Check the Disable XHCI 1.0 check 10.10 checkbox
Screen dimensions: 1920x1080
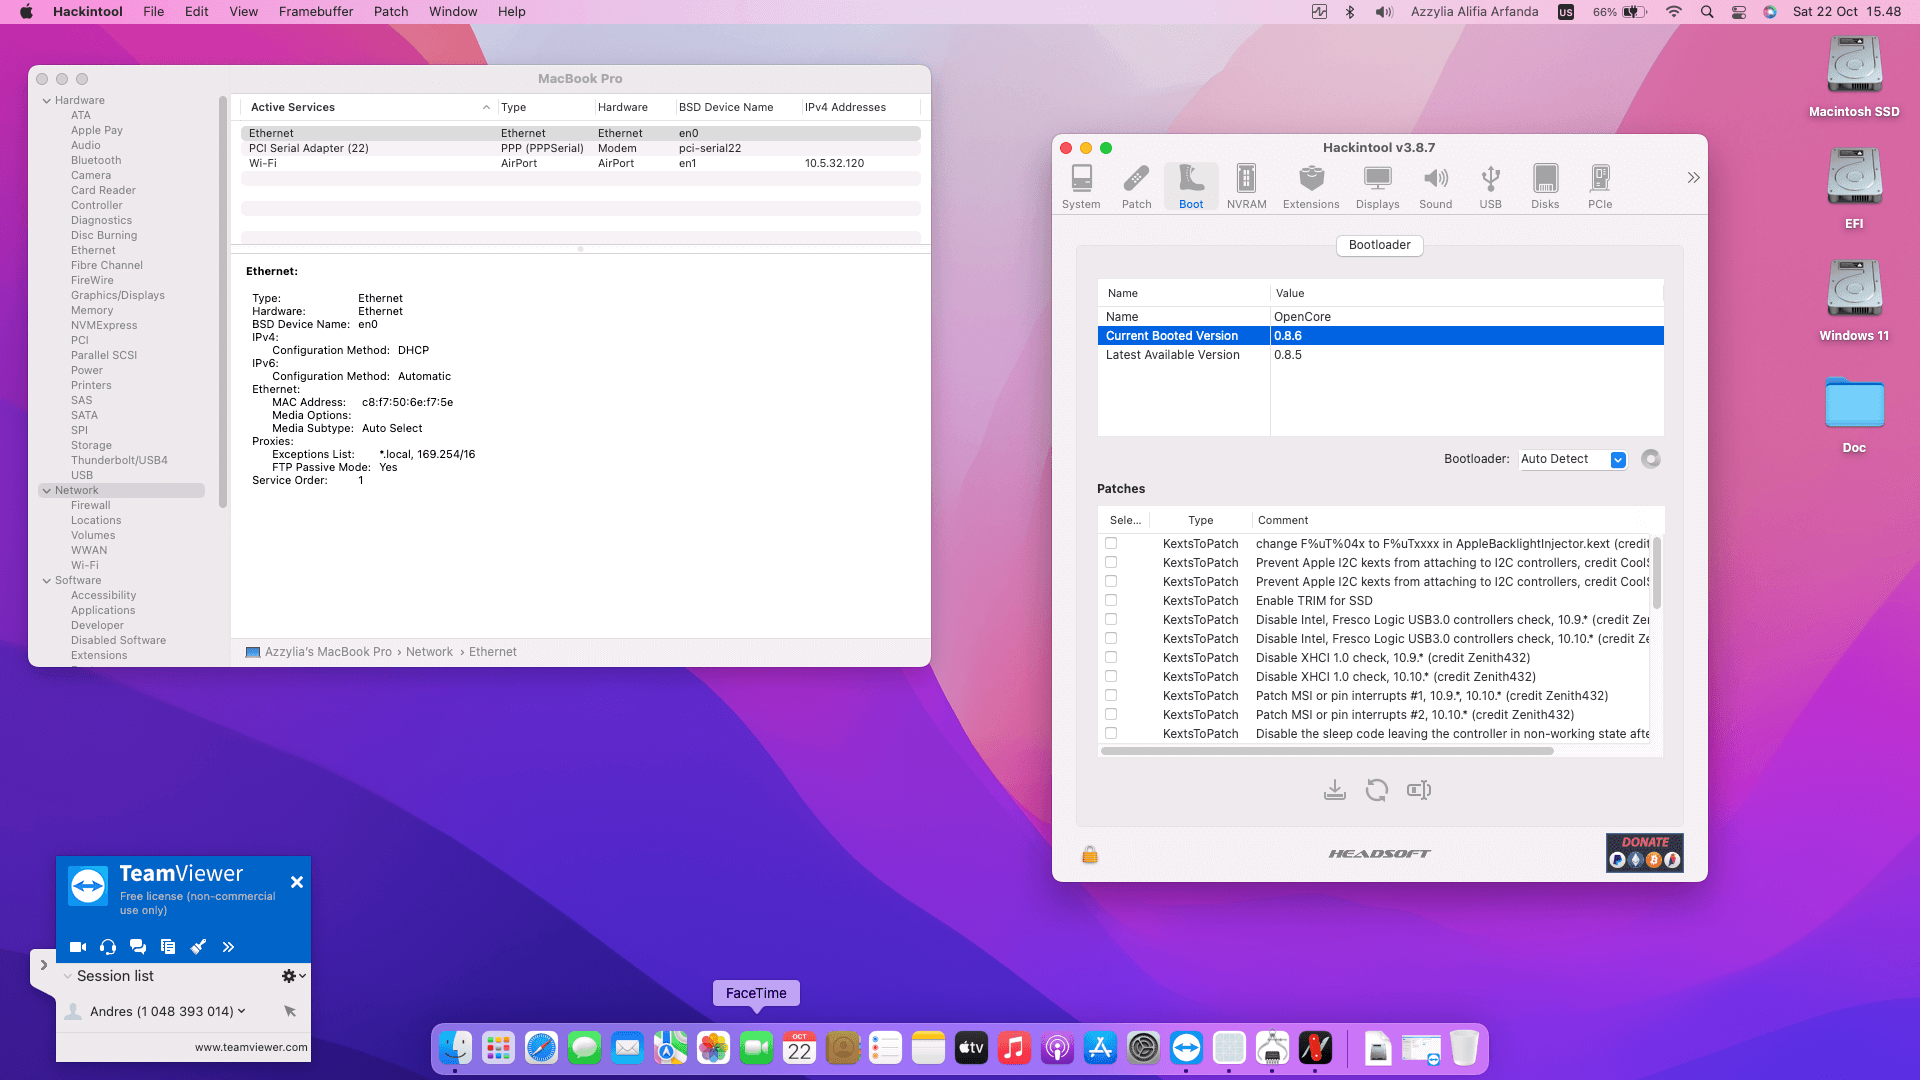[x=1111, y=677]
